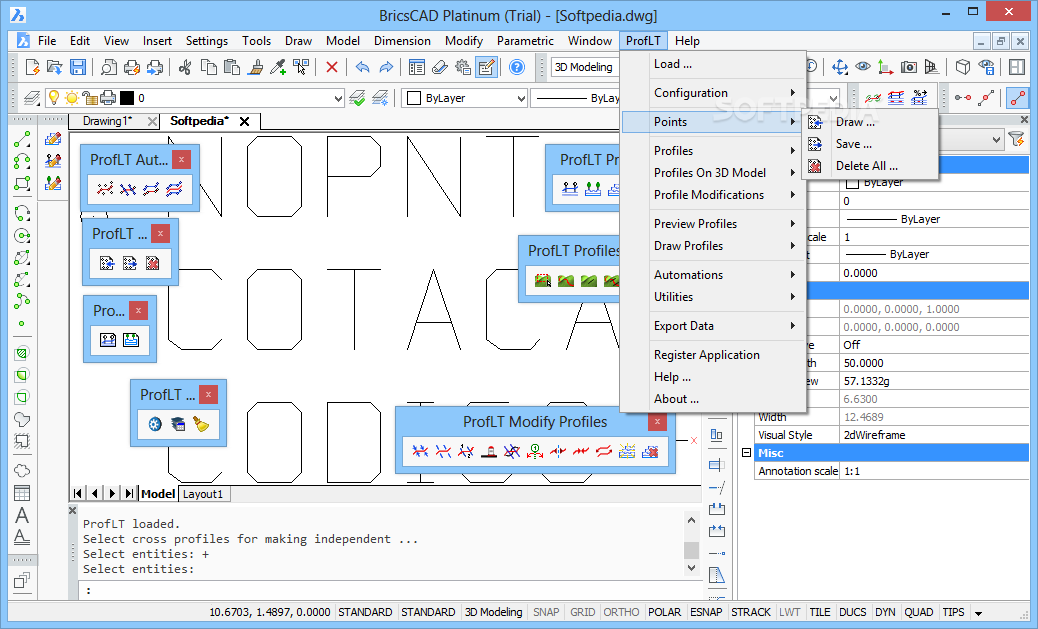Image resolution: width=1038 pixels, height=629 pixels.
Task: Click Load ... in ProfLT menu
Action: coord(673,64)
